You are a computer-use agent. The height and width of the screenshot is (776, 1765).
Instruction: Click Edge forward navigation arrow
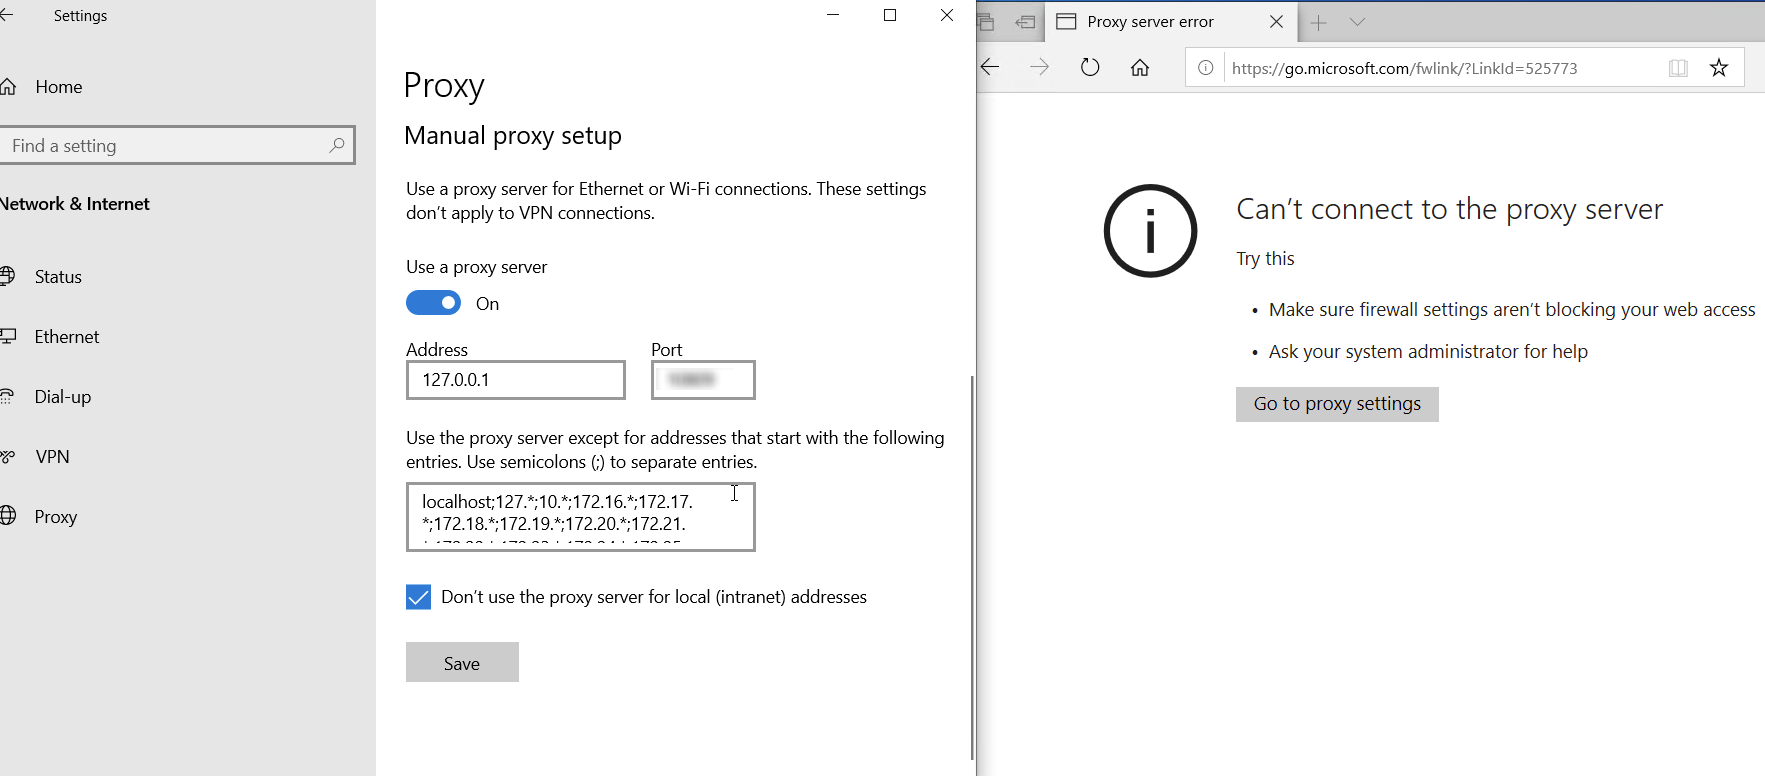pos(1040,68)
